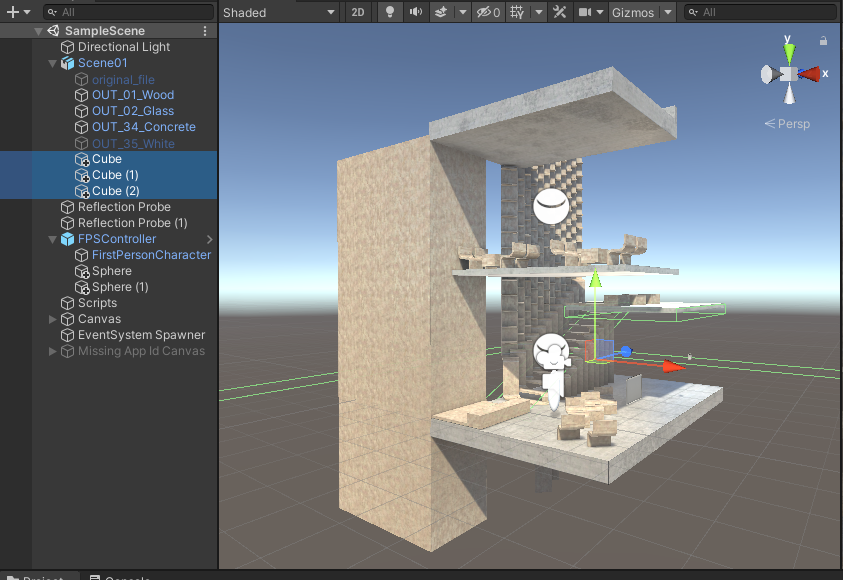
Task: Expand the Canvas object in hierarchy
Action: point(53,319)
